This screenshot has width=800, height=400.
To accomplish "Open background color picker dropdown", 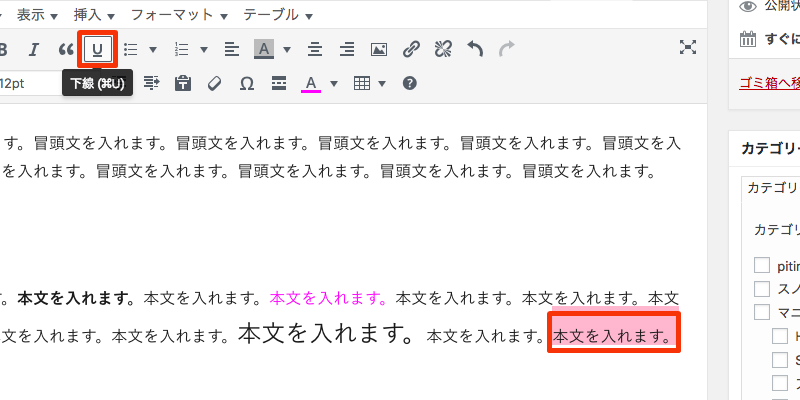I will pos(287,49).
